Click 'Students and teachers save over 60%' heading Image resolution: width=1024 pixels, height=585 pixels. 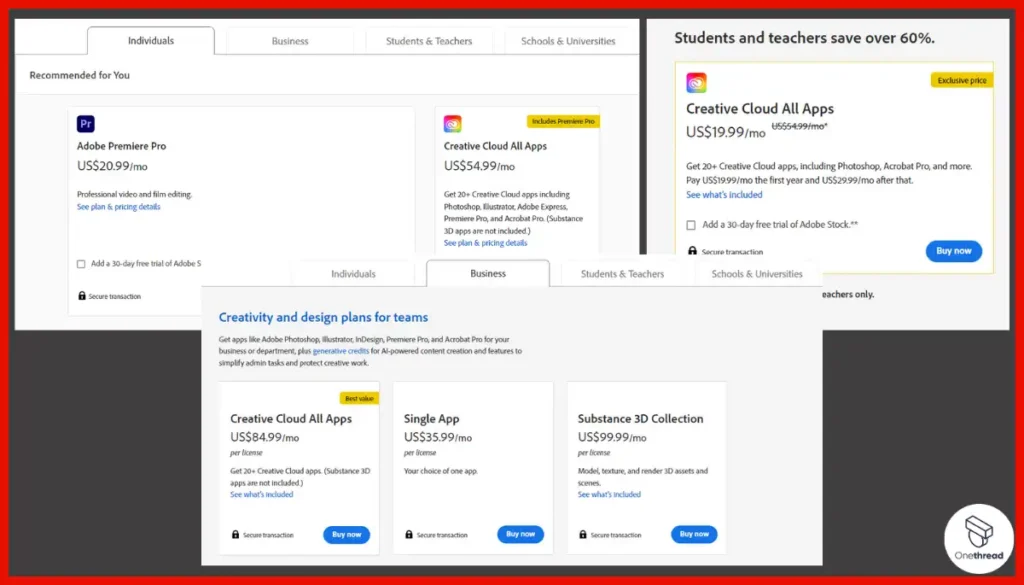coord(804,38)
